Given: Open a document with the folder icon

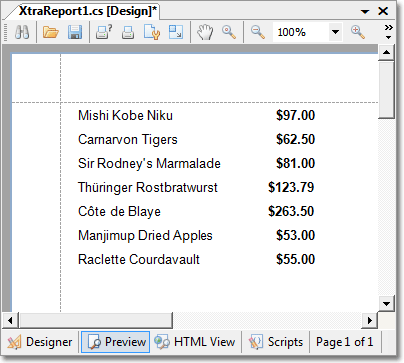Looking at the screenshot, I should tap(51, 32).
